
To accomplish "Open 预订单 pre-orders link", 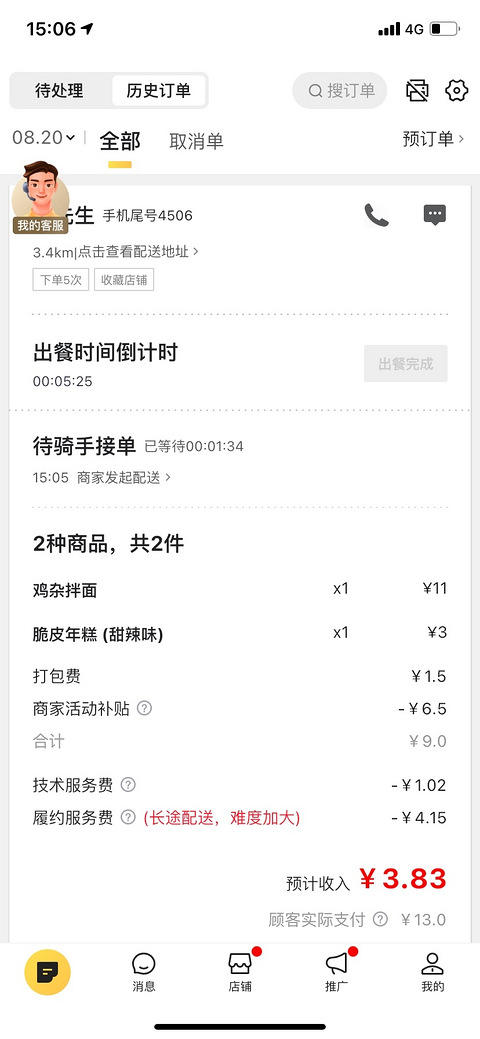I will (x=434, y=139).
